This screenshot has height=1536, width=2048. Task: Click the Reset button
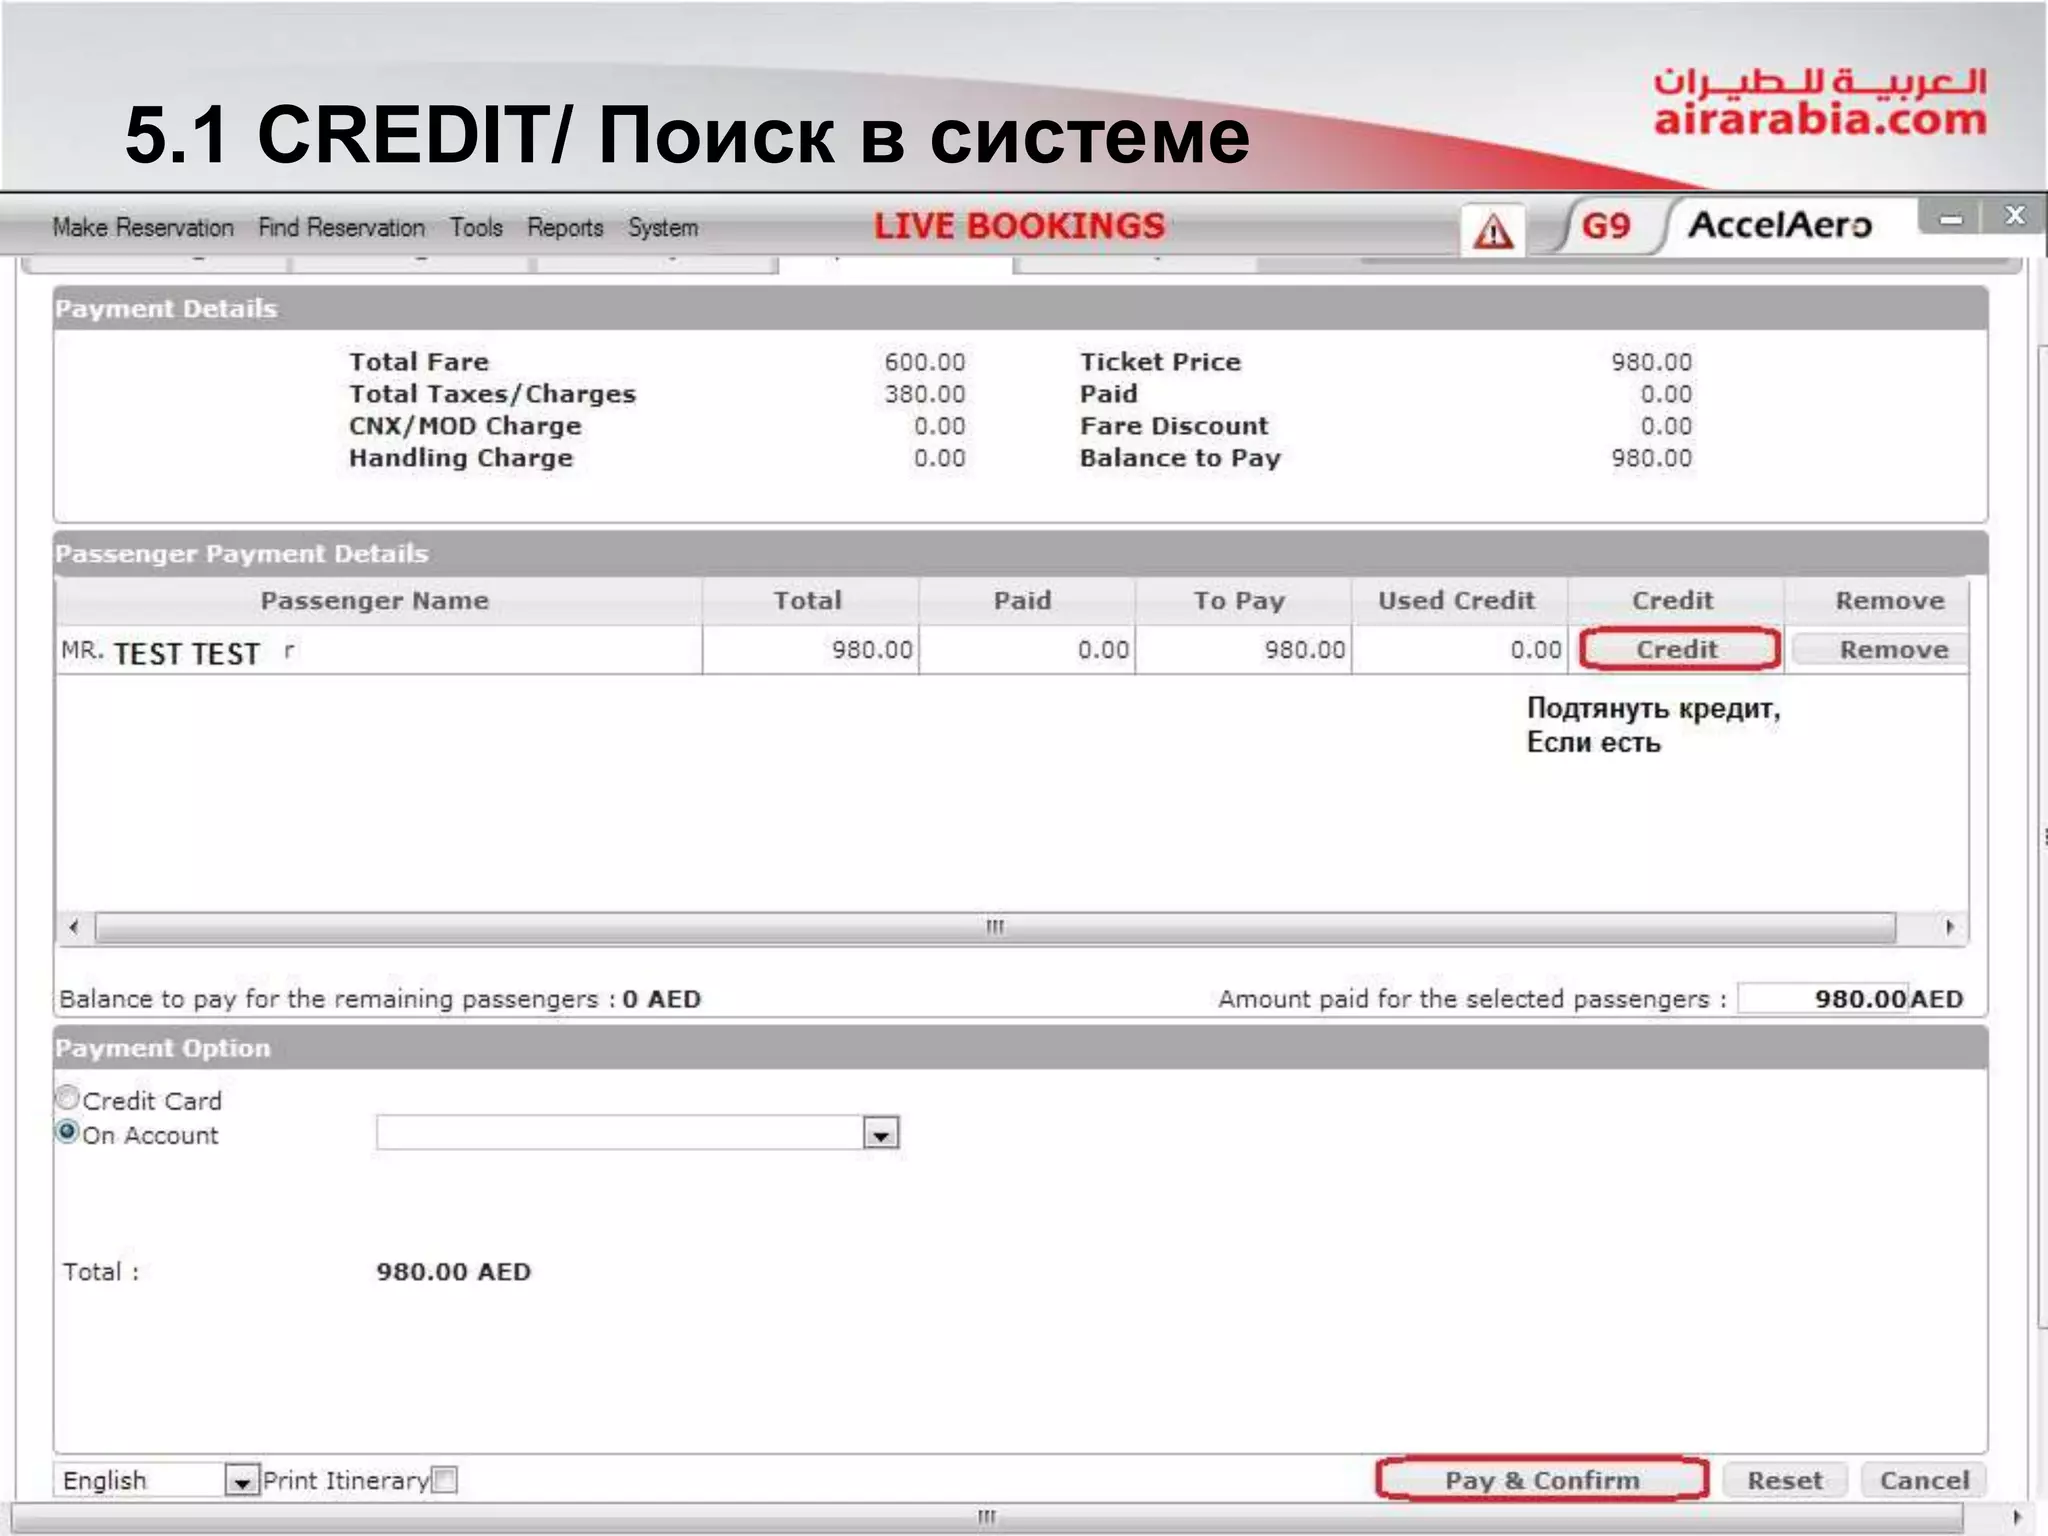pos(1785,1480)
